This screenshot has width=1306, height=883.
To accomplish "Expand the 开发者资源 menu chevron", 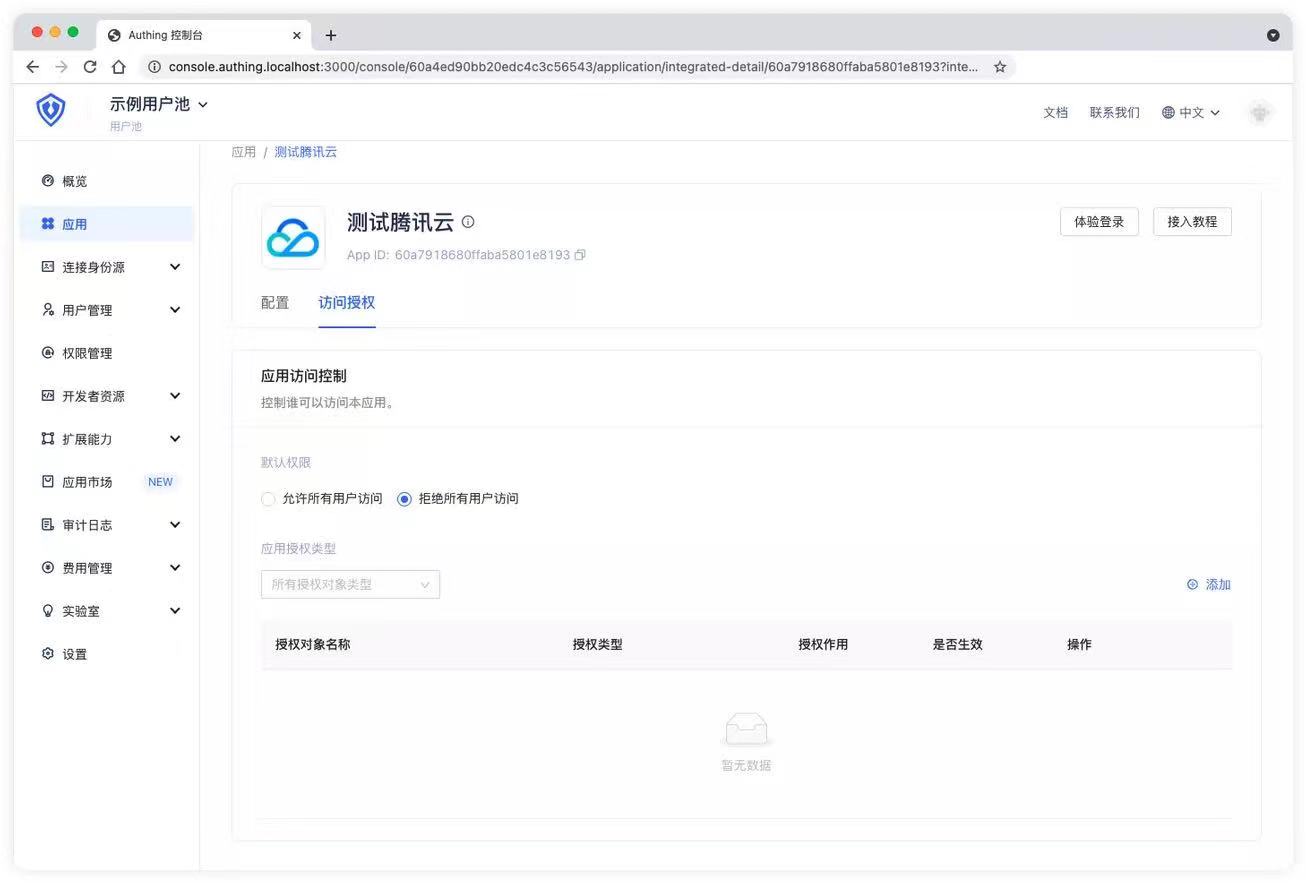I will pyautogui.click(x=175, y=396).
